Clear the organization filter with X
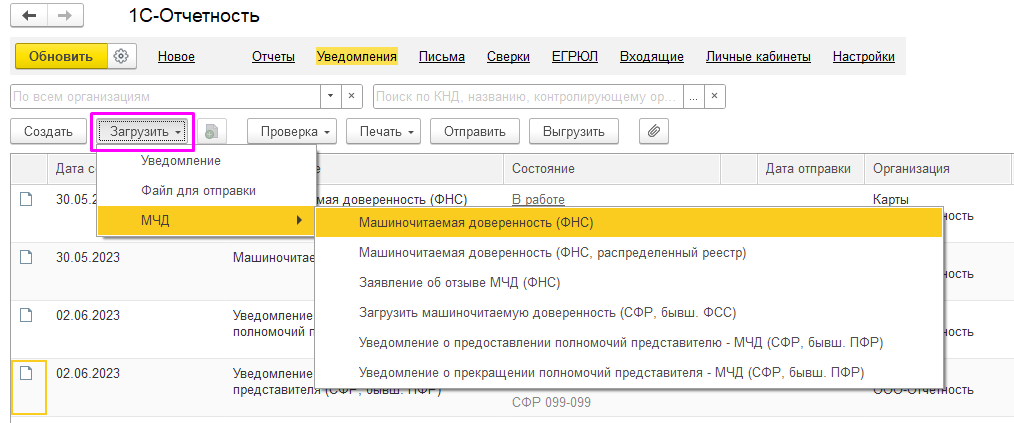 click(x=352, y=97)
